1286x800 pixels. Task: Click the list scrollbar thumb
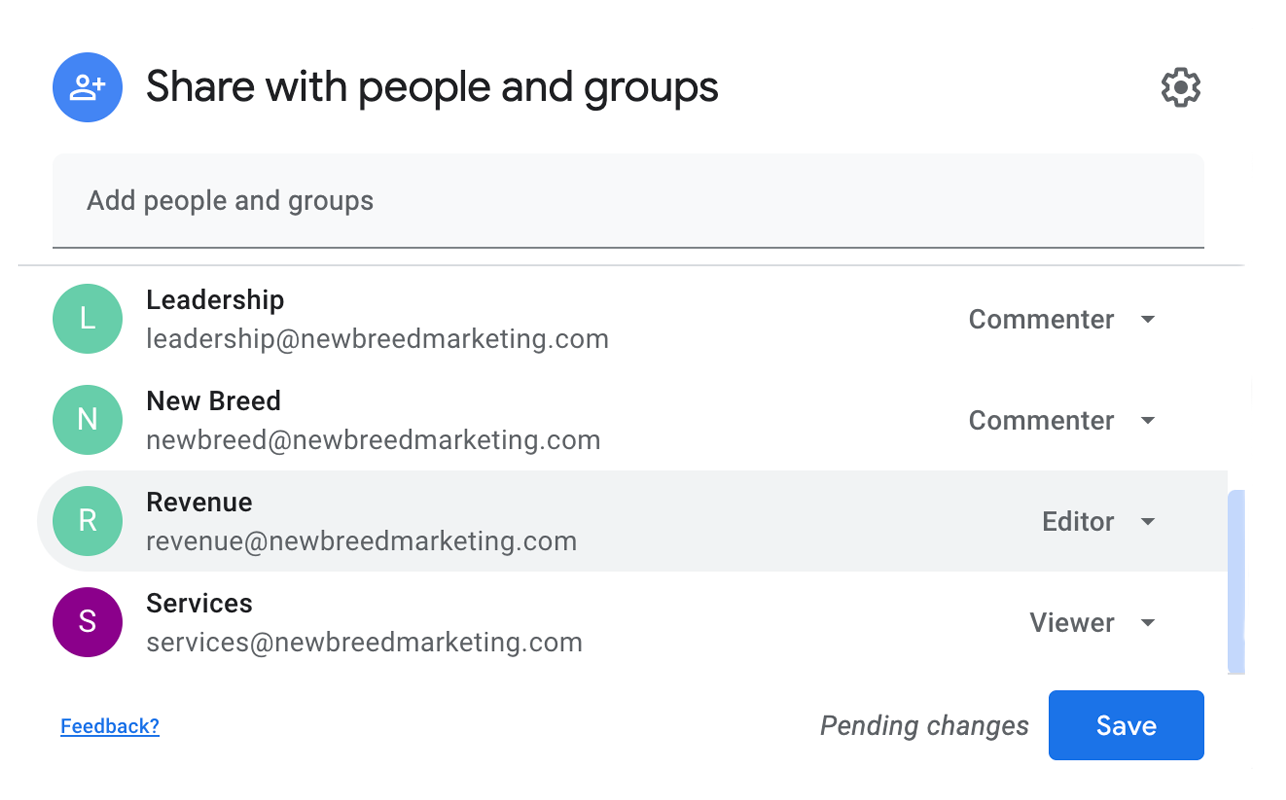(x=1236, y=580)
